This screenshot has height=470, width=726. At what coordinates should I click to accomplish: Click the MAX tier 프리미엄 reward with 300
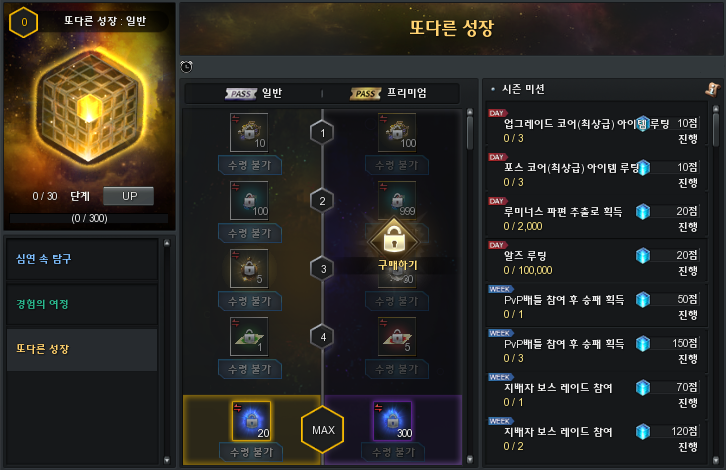[393, 421]
